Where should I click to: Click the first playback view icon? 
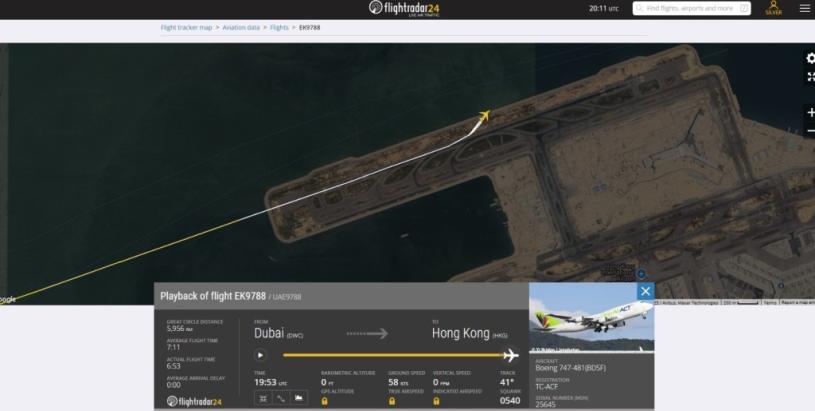[263, 397]
